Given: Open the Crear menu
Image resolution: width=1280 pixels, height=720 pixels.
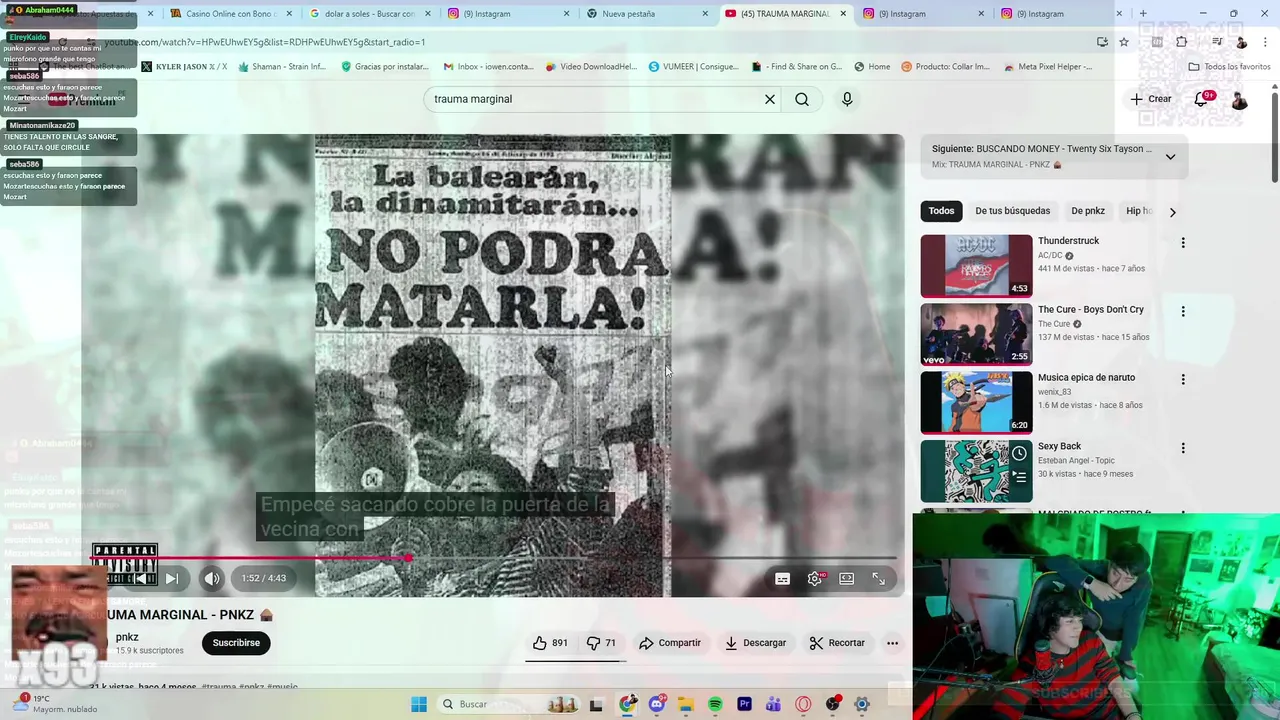Looking at the screenshot, I should [x=1151, y=99].
